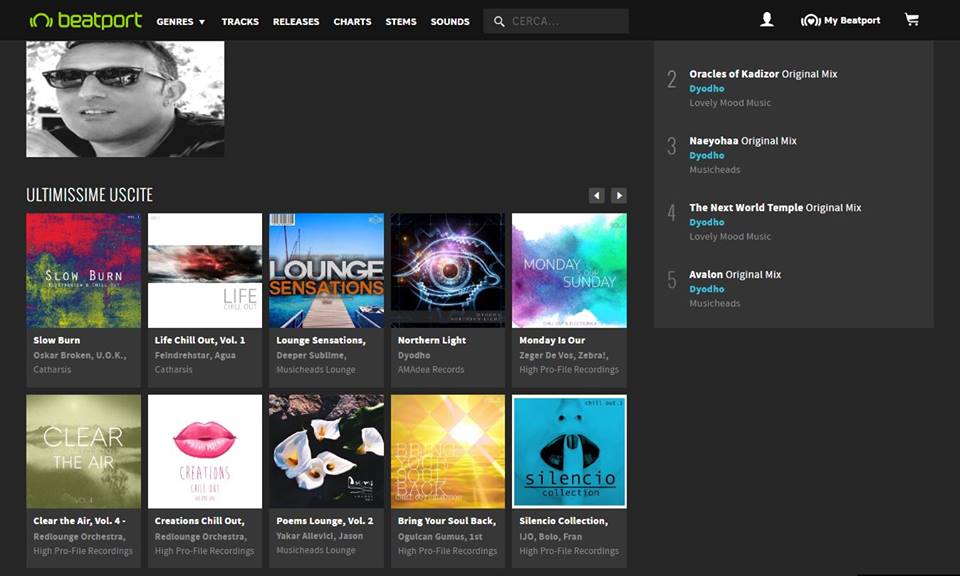Open the Creations Chill Out title link
The image size is (960, 576).
[200, 521]
